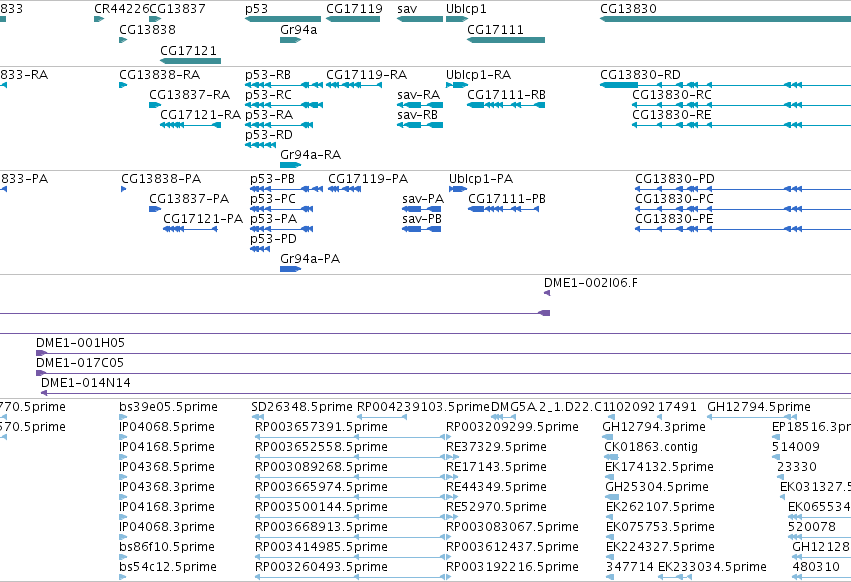The image size is (851, 582).
Task: Select the EK262107.5prime EST label
Action: coord(660,507)
